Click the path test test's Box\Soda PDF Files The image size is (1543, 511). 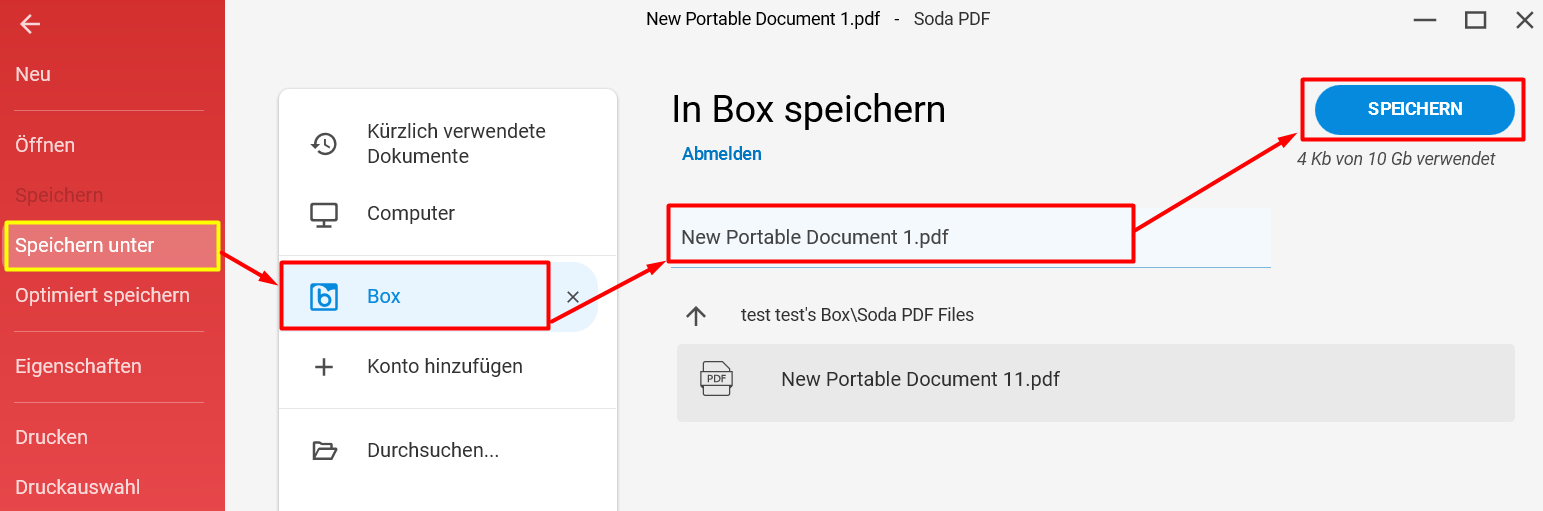coord(857,315)
